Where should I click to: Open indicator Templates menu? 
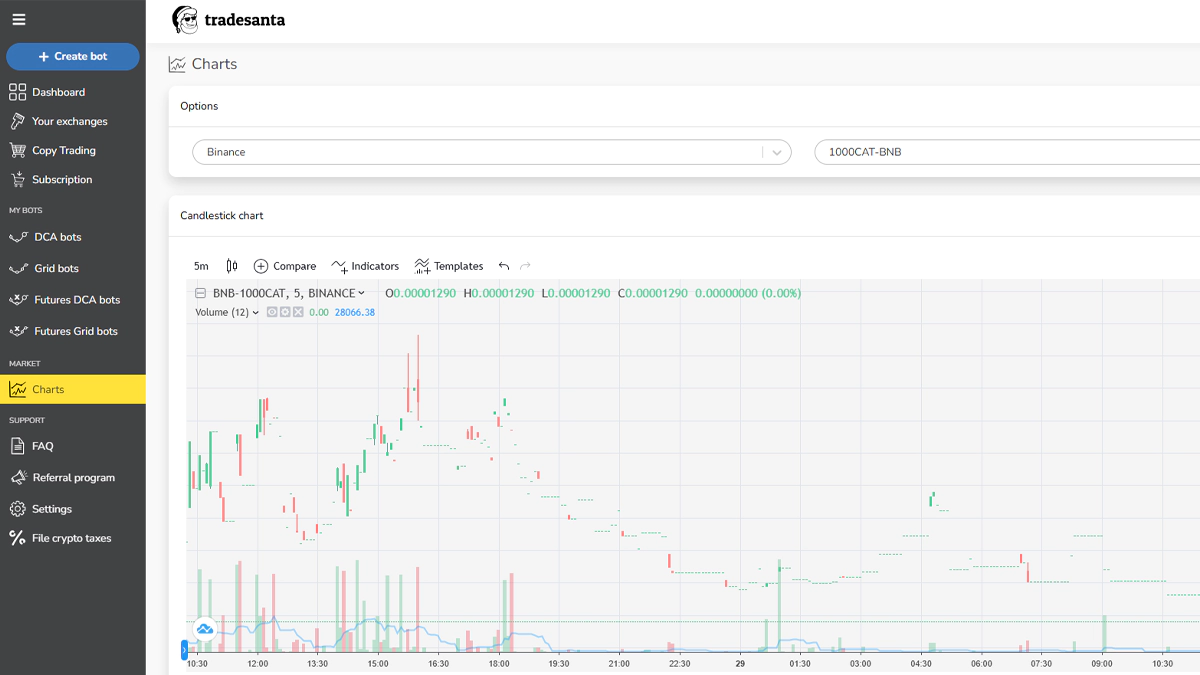(x=449, y=266)
